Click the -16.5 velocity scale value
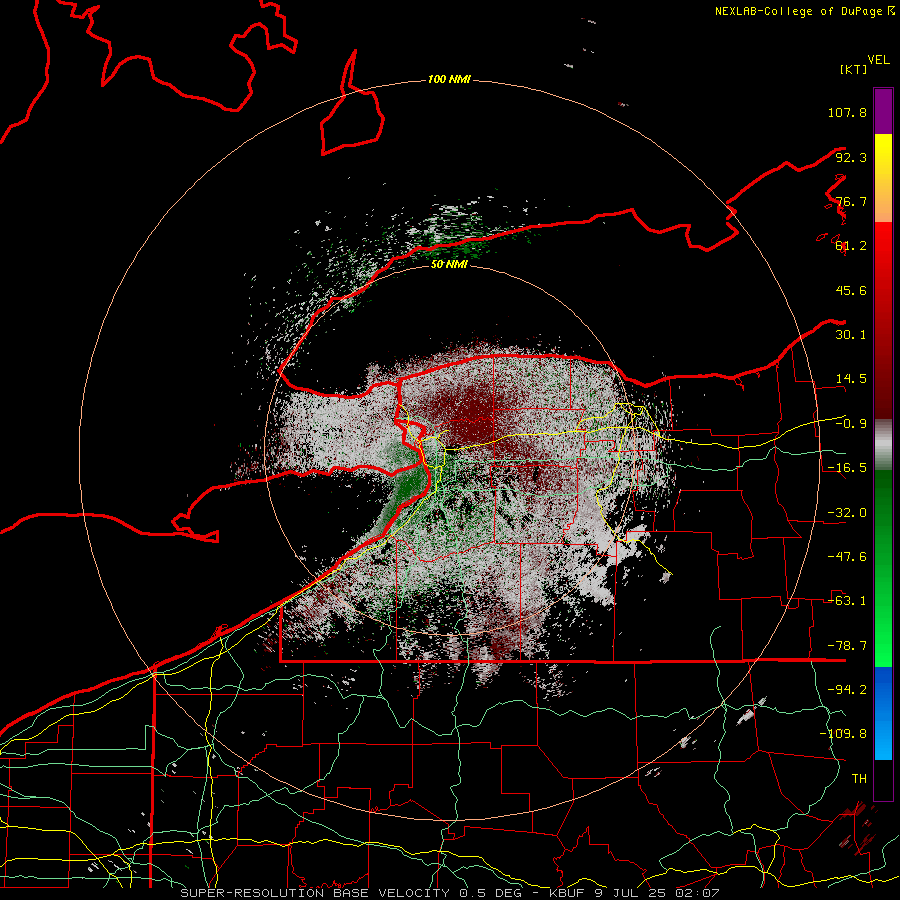Screen dimensions: 900x900 847,468
